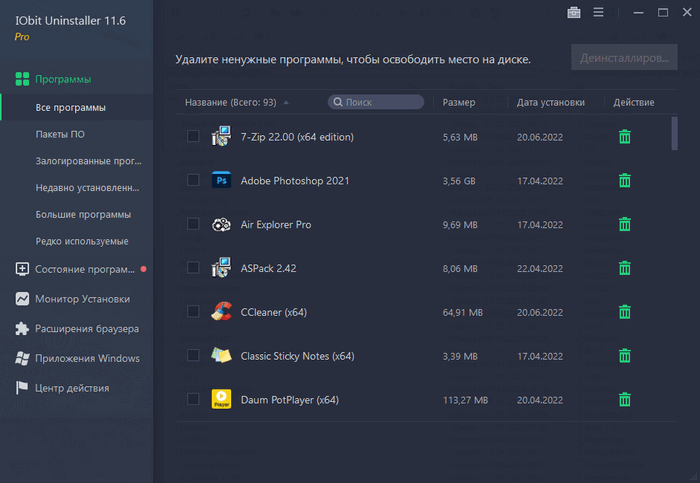Select the ASPack 2.42 checkbox

[193, 268]
